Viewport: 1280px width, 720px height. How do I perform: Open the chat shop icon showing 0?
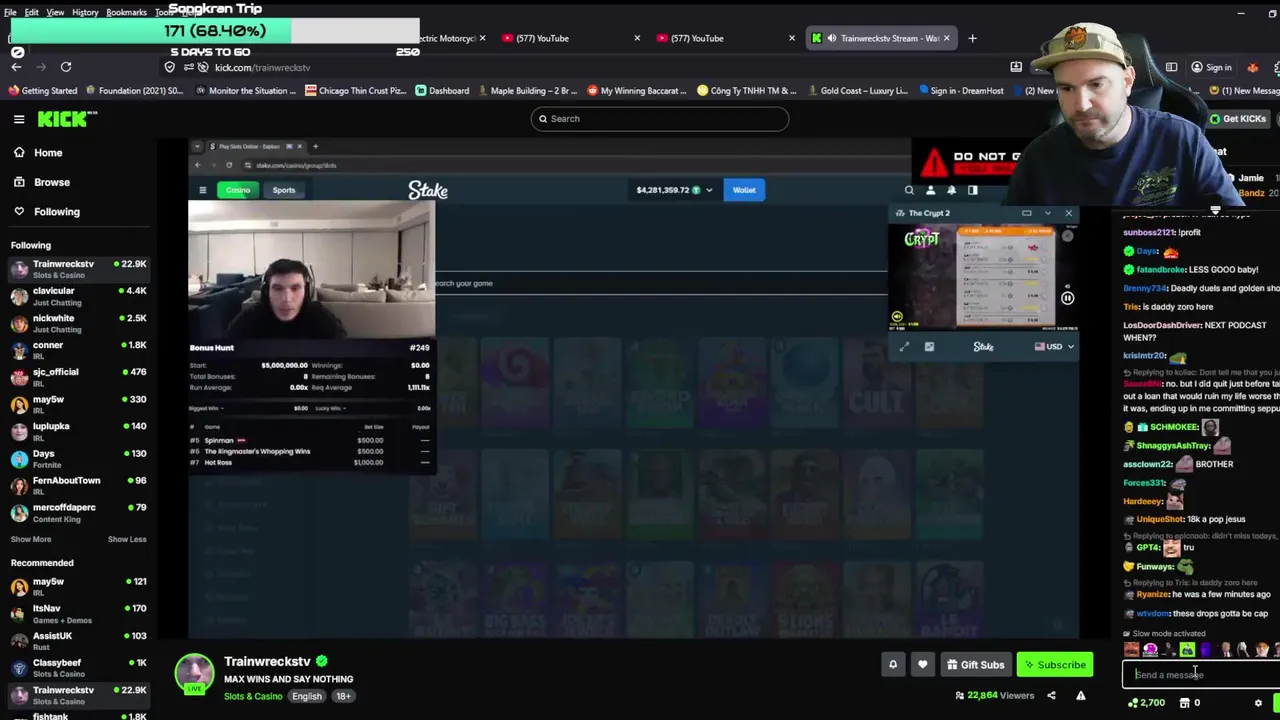[x=1189, y=703]
